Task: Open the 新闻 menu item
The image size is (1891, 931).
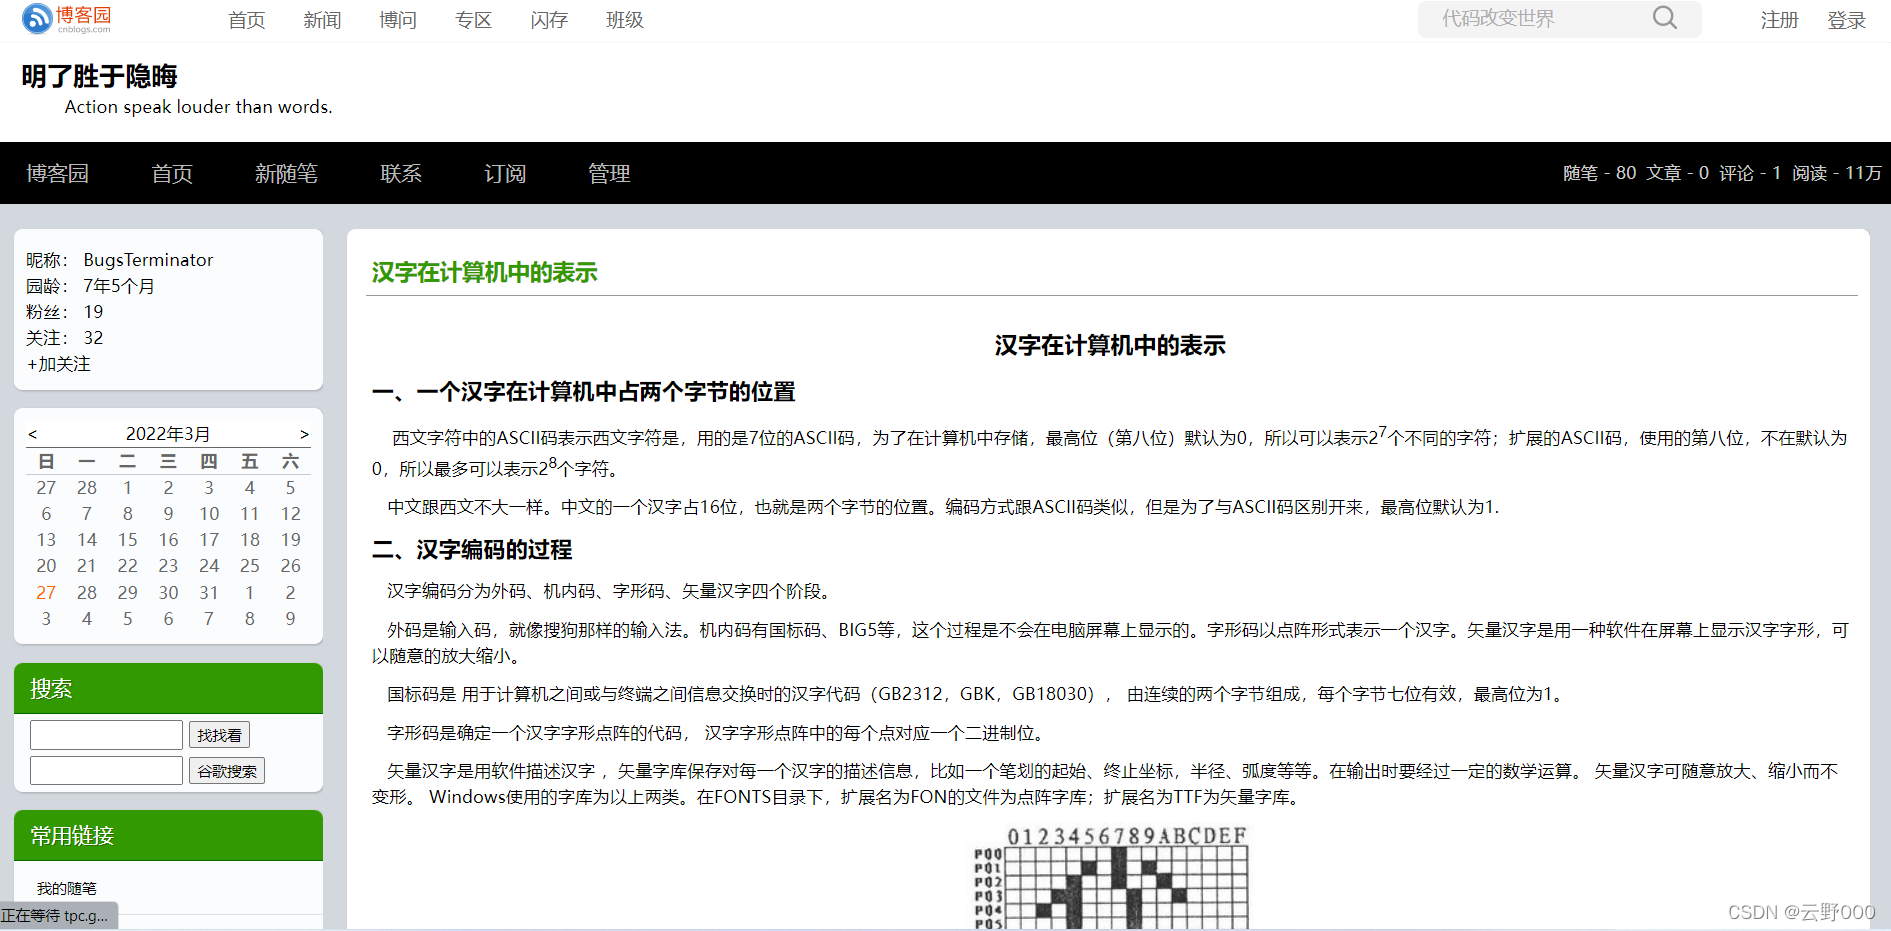Action: pos(322,19)
